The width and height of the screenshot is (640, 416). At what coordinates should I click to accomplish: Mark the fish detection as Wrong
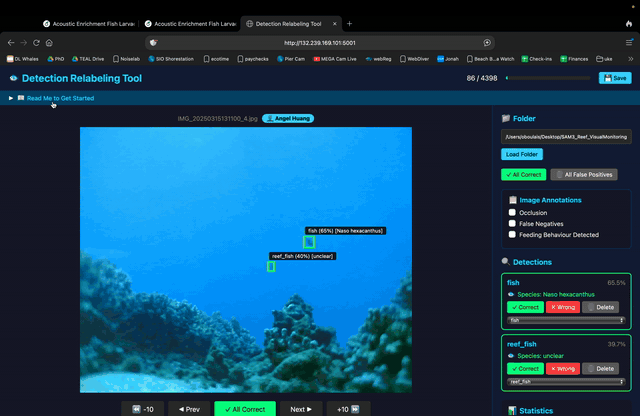tap(563, 307)
